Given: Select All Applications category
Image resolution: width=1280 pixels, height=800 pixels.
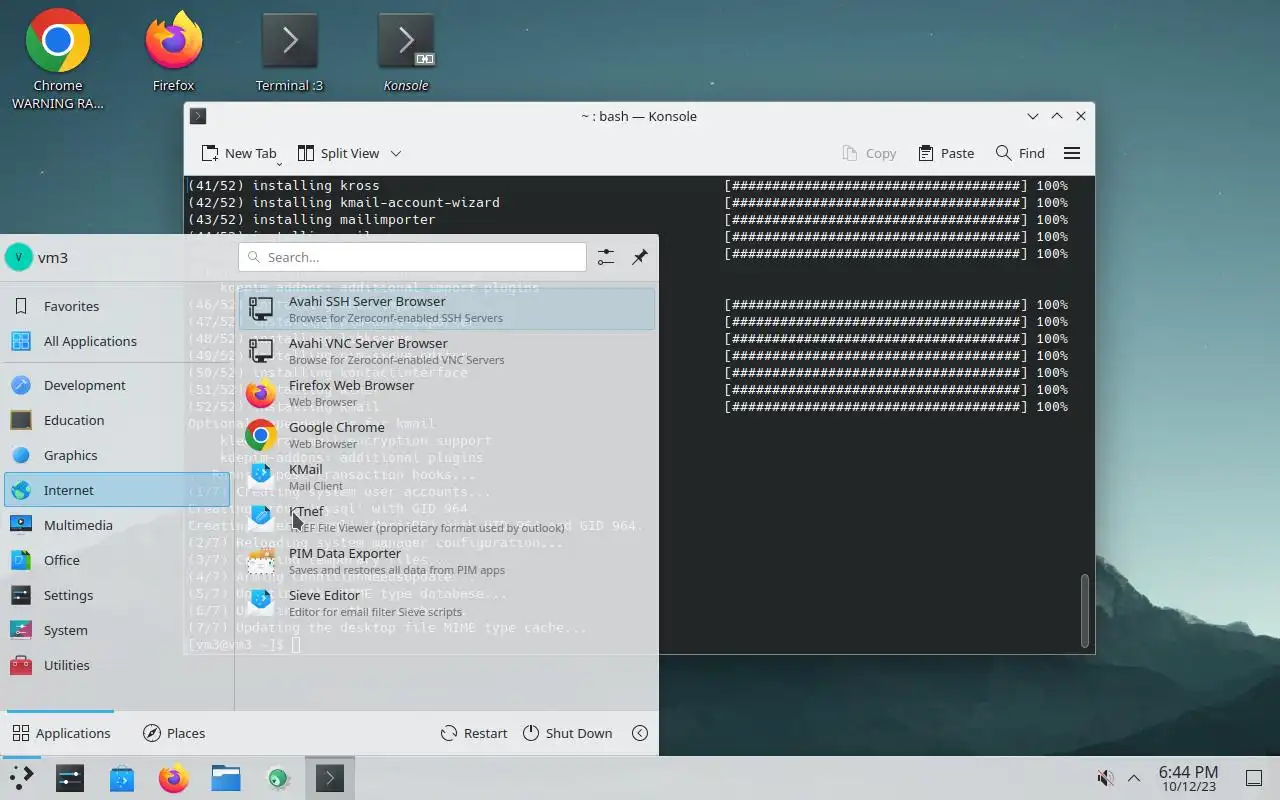Looking at the screenshot, I should pos(117,341).
